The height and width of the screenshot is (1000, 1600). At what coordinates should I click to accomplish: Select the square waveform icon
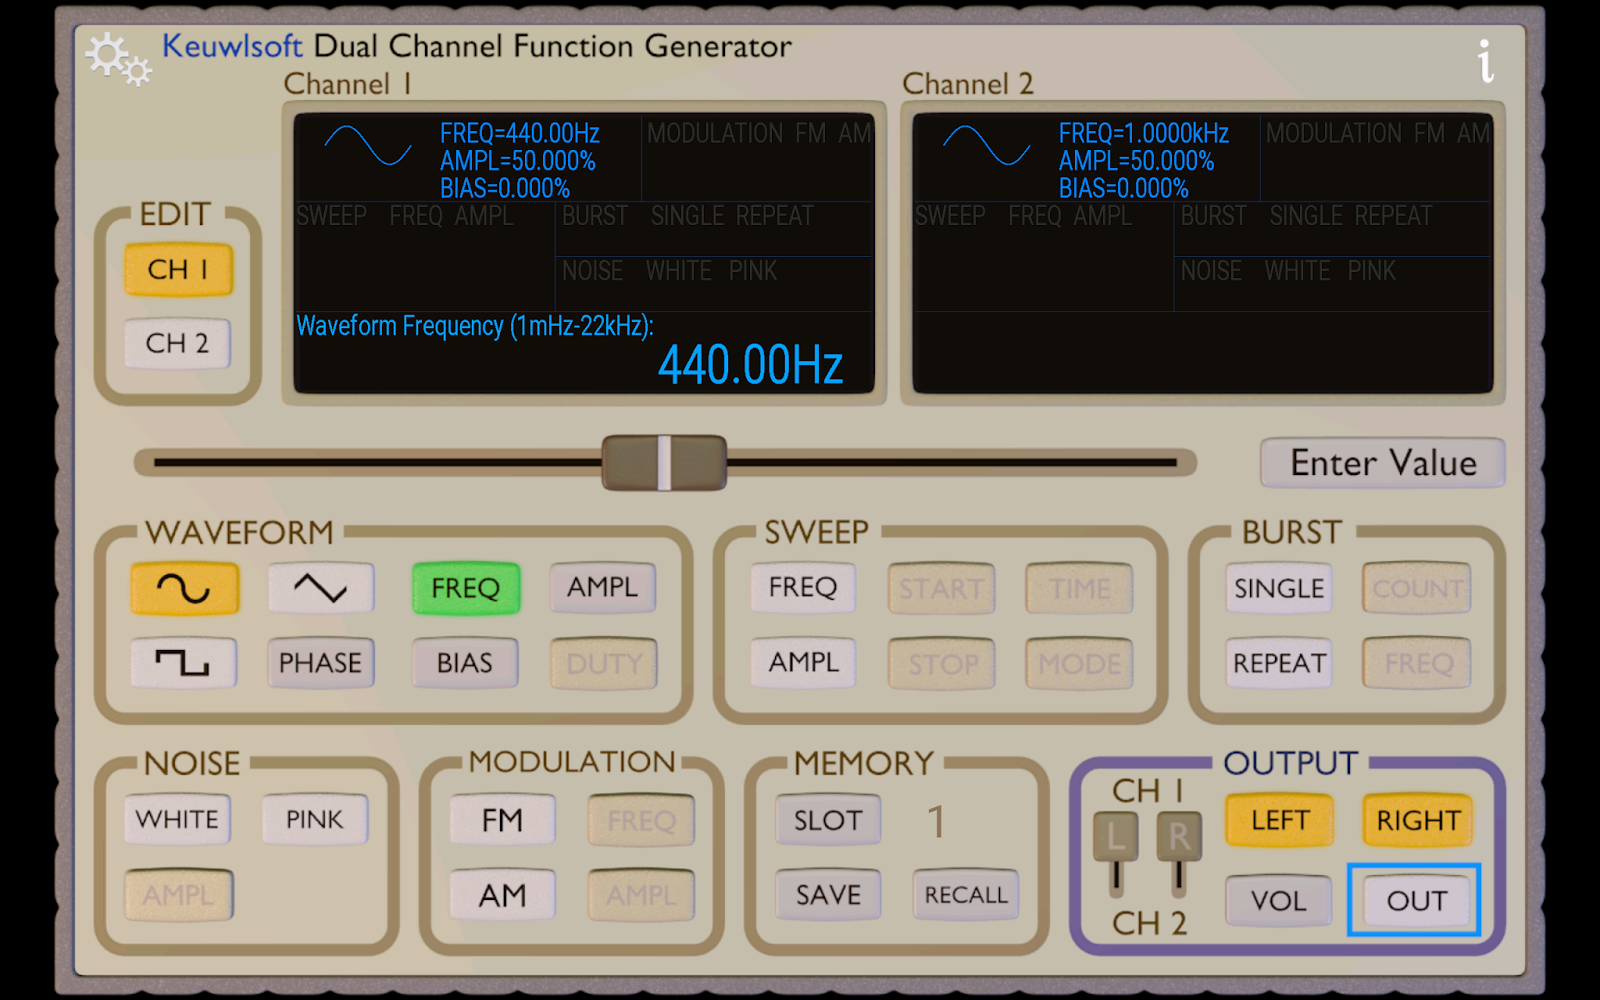point(183,662)
